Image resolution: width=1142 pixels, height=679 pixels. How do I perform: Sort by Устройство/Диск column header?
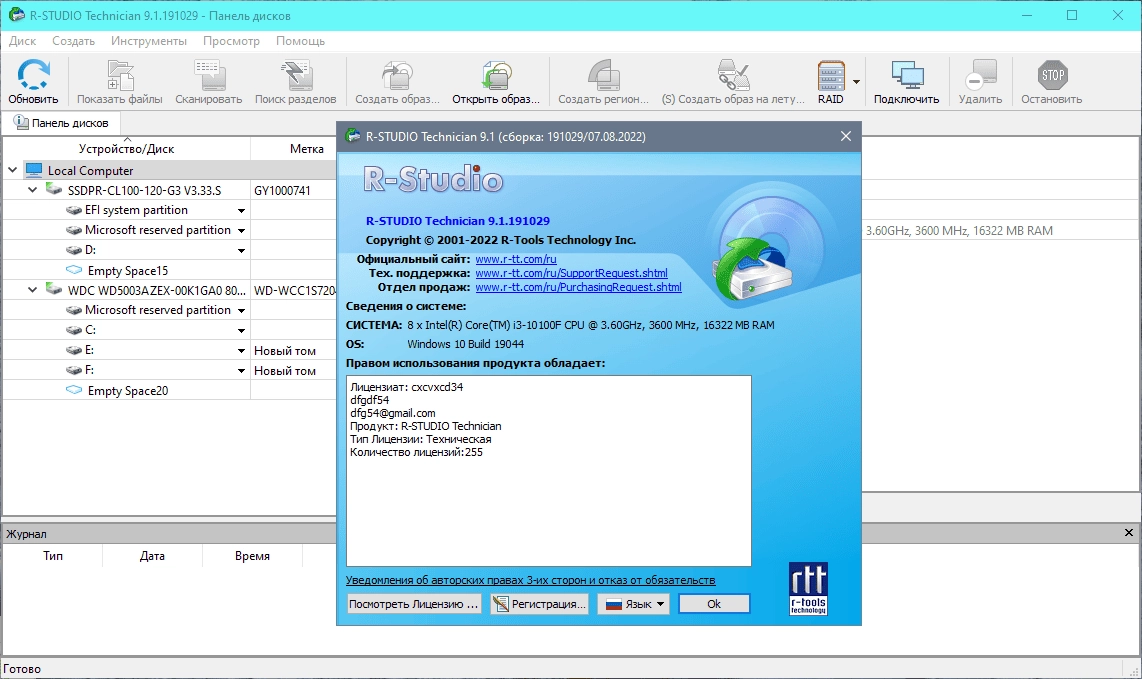pos(127,149)
